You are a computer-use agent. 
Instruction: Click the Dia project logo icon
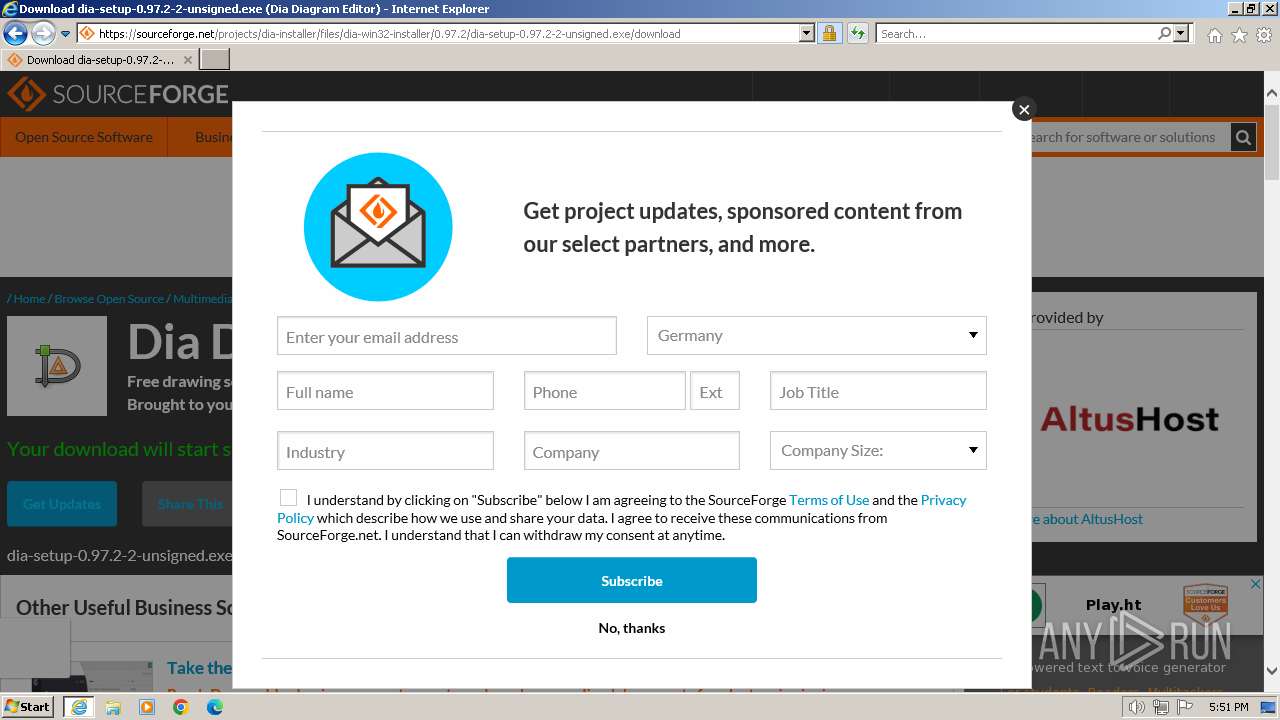click(57, 366)
